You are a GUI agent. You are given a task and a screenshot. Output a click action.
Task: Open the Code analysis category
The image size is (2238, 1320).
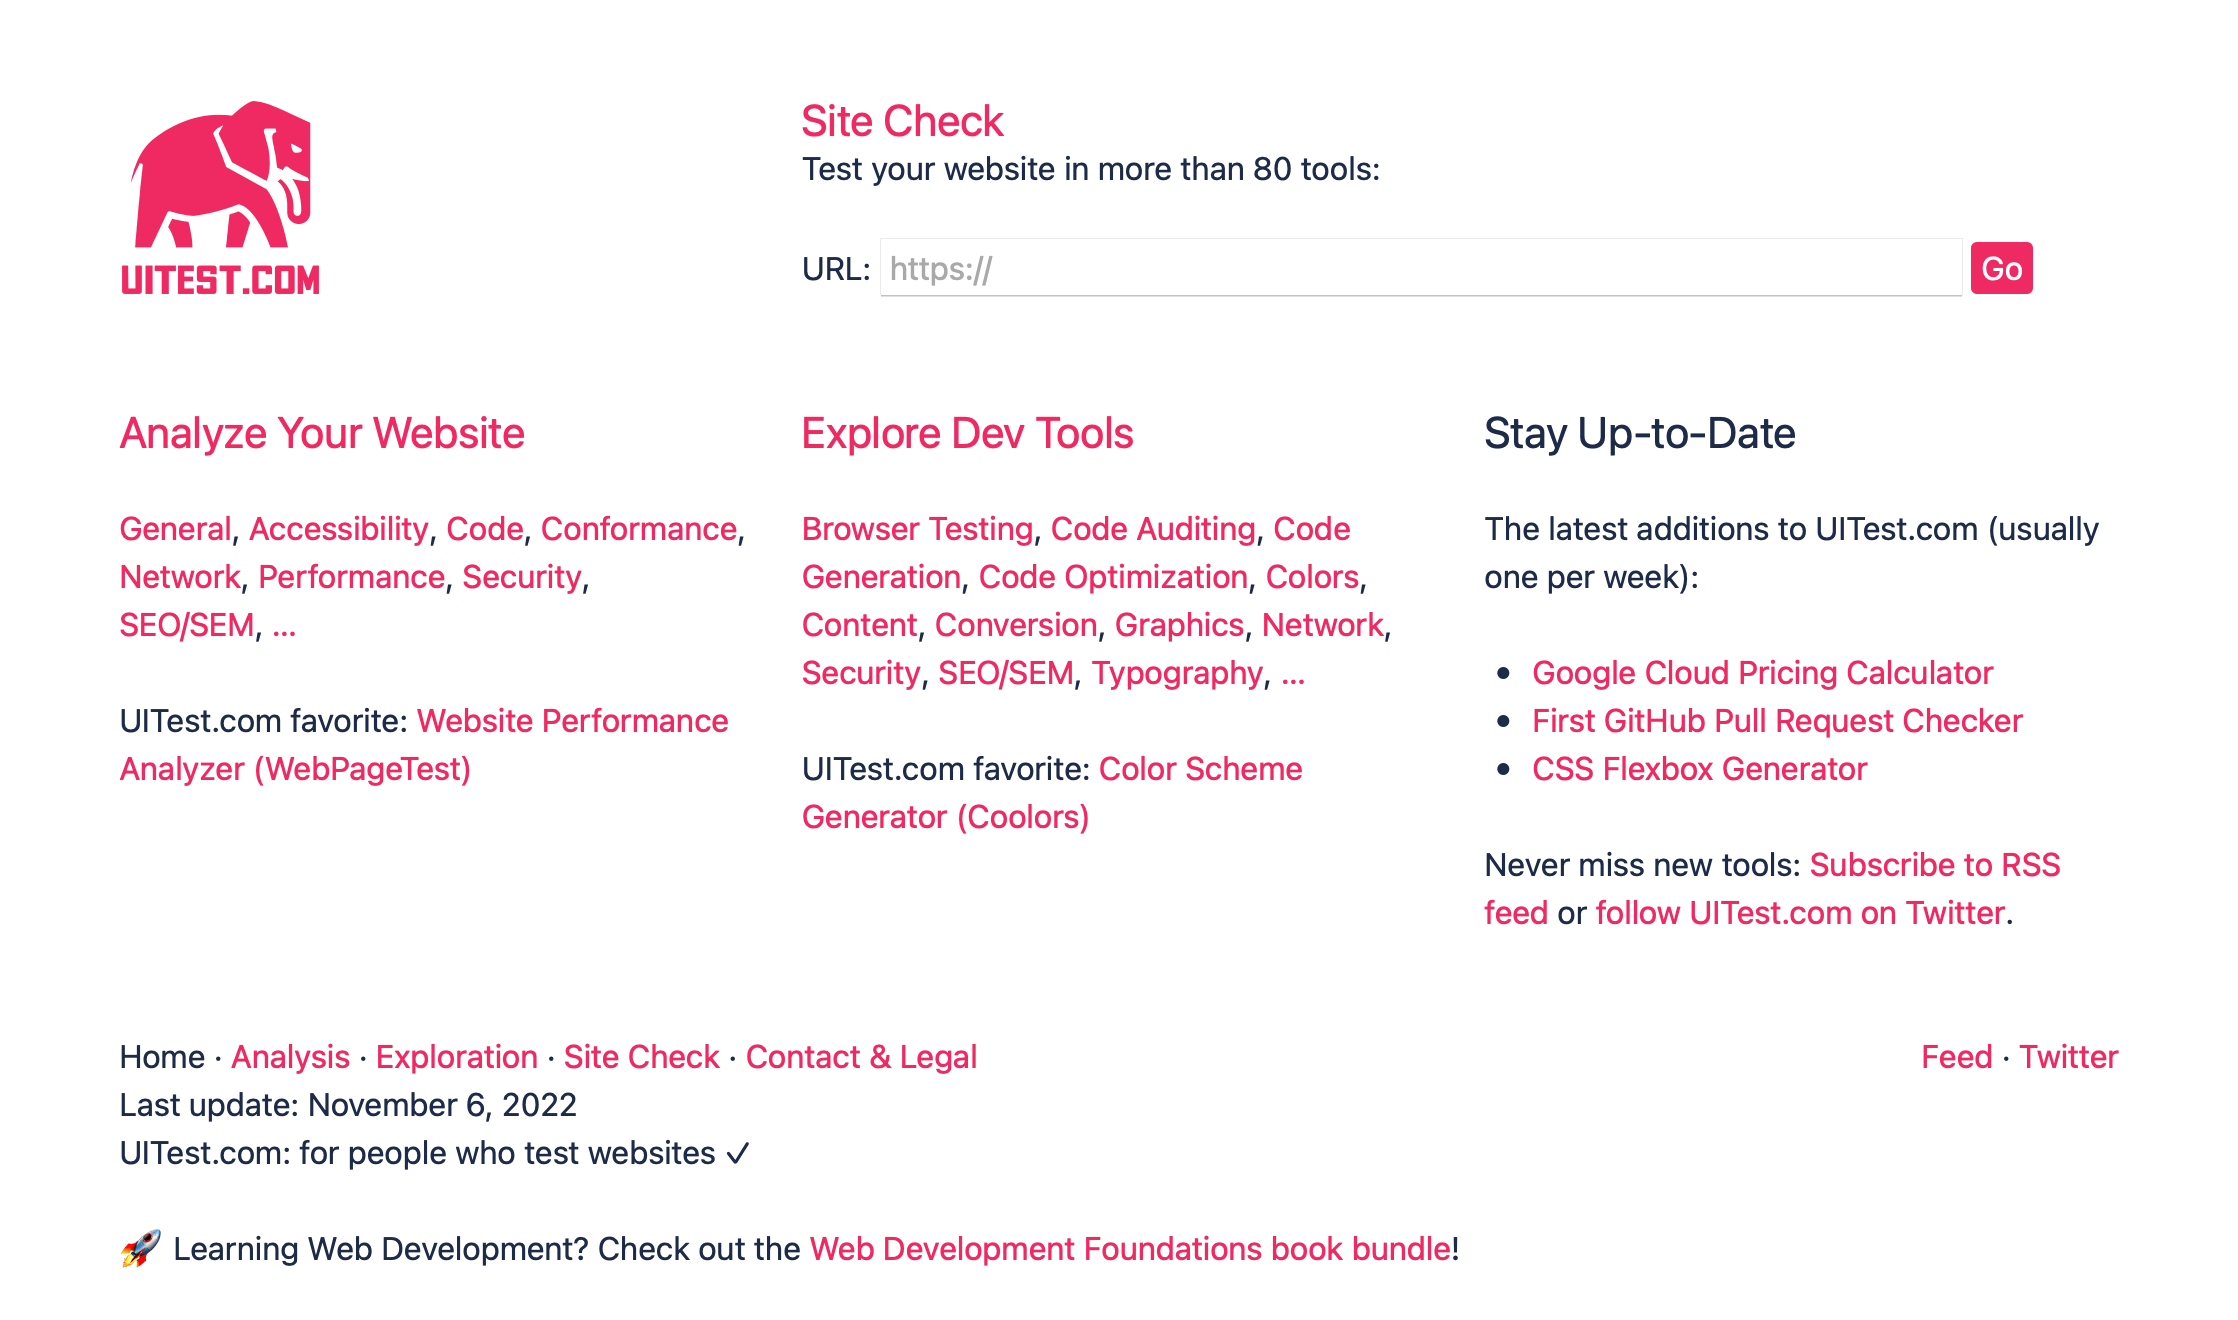click(485, 529)
